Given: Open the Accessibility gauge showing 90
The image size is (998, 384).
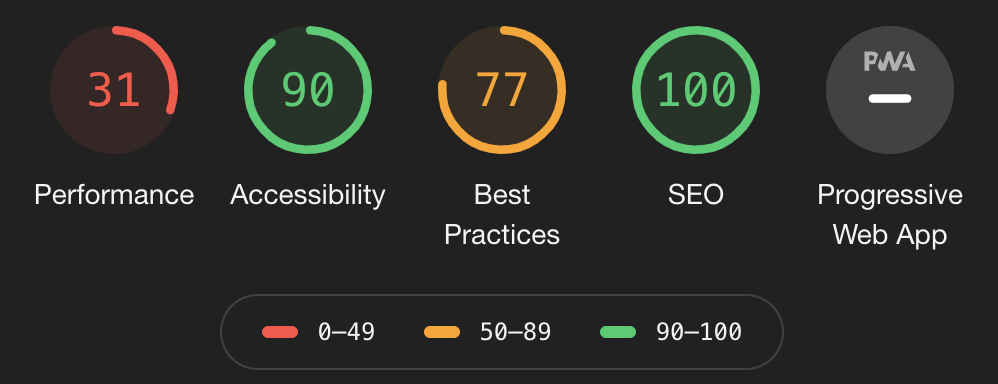Looking at the screenshot, I should (x=308, y=90).
